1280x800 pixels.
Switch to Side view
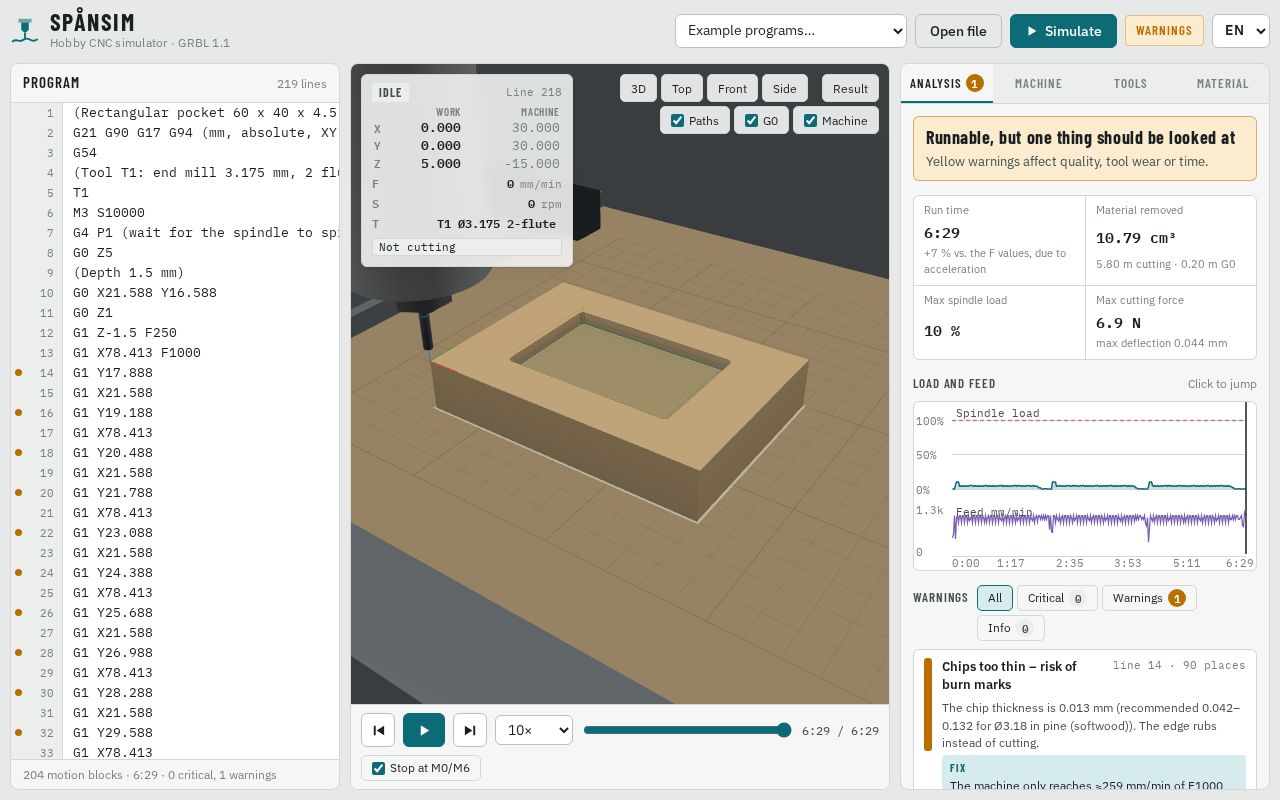(x=785, y=88)
